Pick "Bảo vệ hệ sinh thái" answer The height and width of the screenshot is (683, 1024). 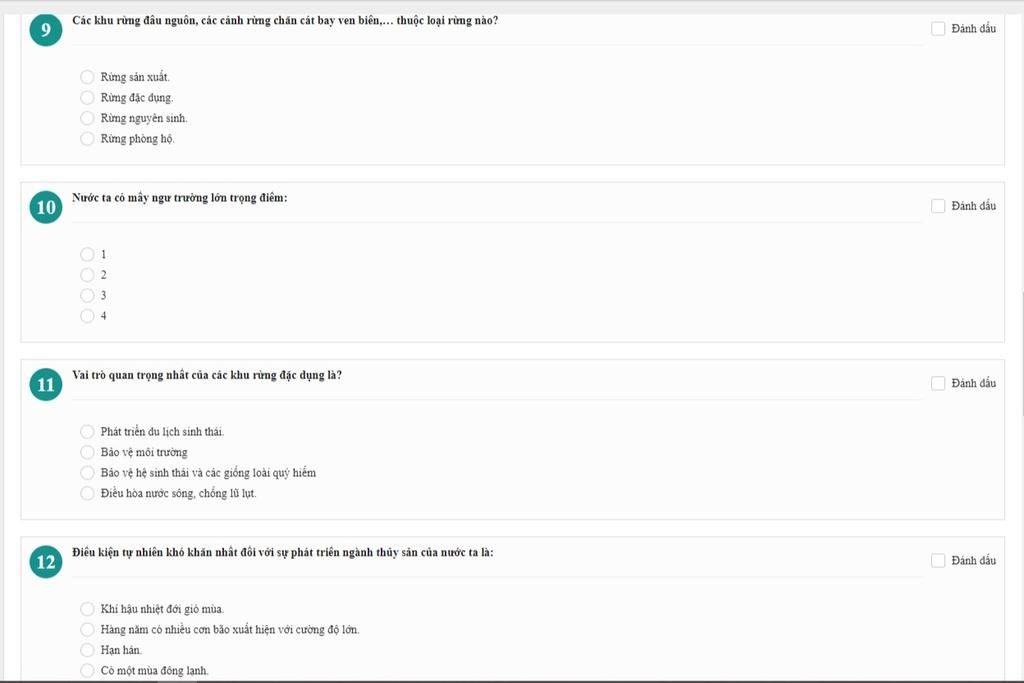pyautogui.click(x=87, y=473)
